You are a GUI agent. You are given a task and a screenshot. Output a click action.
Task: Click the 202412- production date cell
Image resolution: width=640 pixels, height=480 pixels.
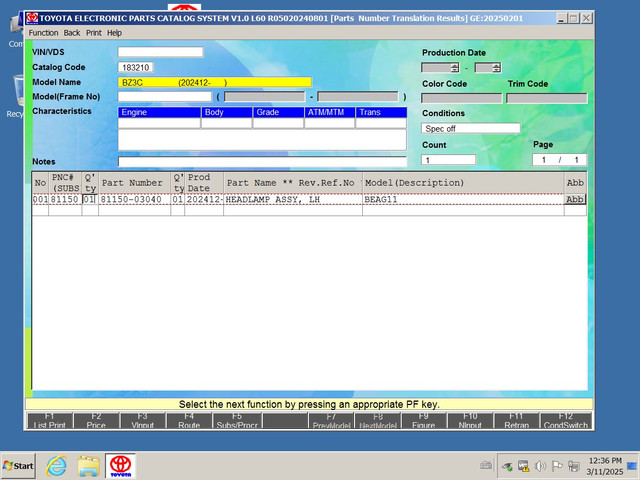(204, 200)
